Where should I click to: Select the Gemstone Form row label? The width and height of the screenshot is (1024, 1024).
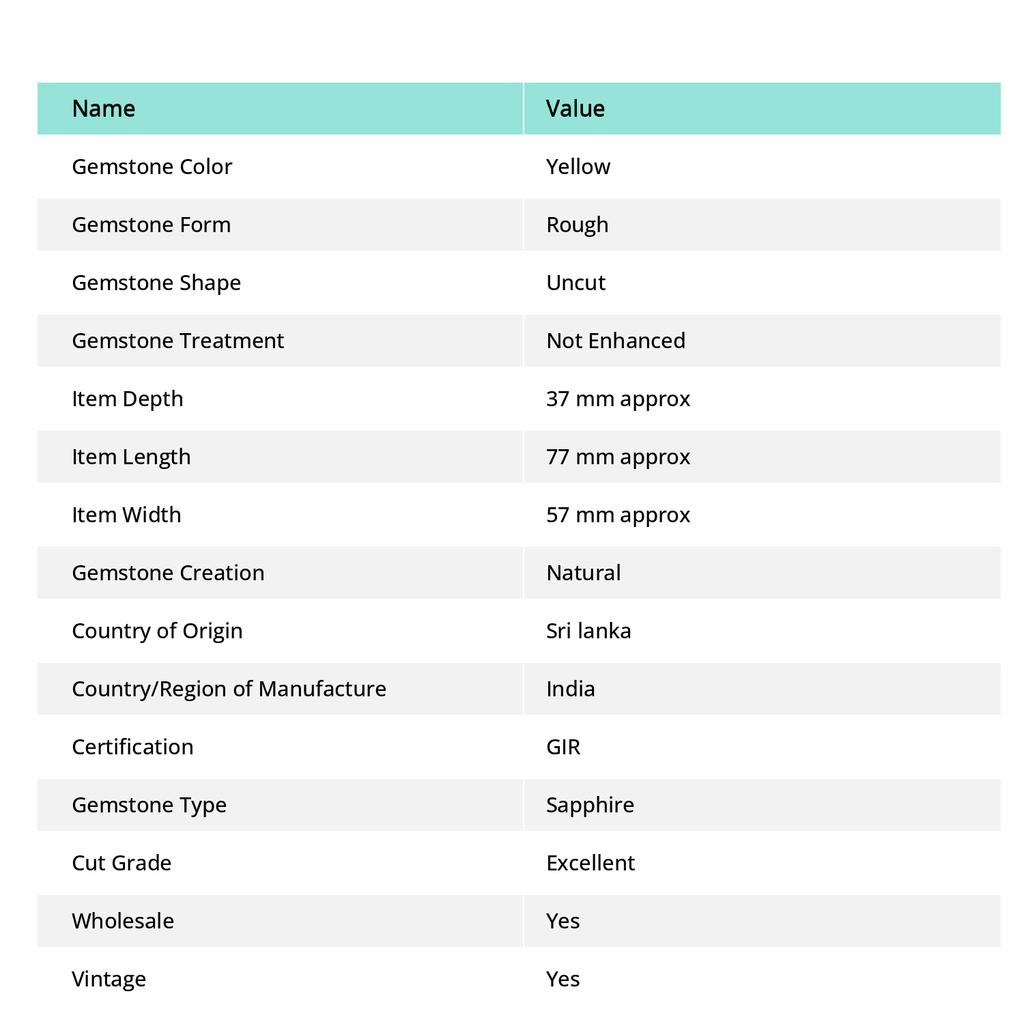(151, 225)
